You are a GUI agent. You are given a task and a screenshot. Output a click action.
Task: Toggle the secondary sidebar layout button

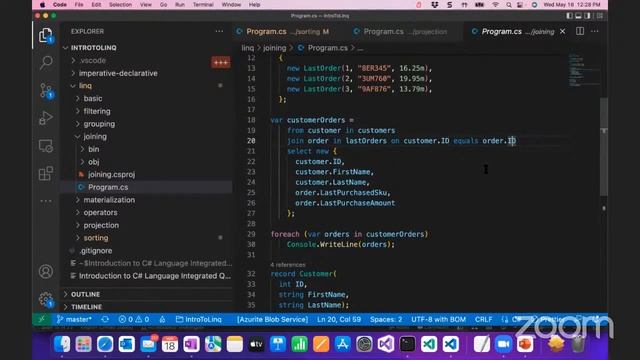(587, 16)
